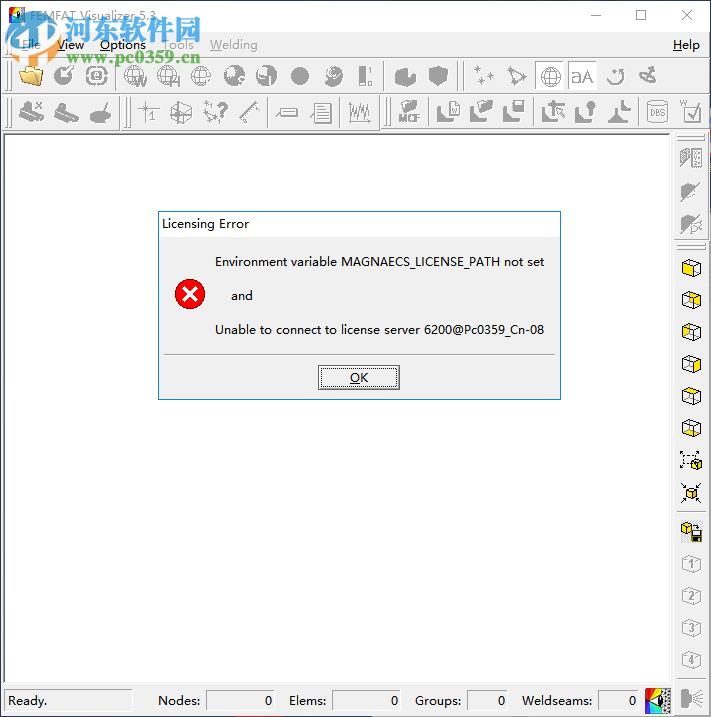The width and height of the screenshot is (711, 717).
Task: Click the four stars nodes icon
Action: [x=483, y=76]
